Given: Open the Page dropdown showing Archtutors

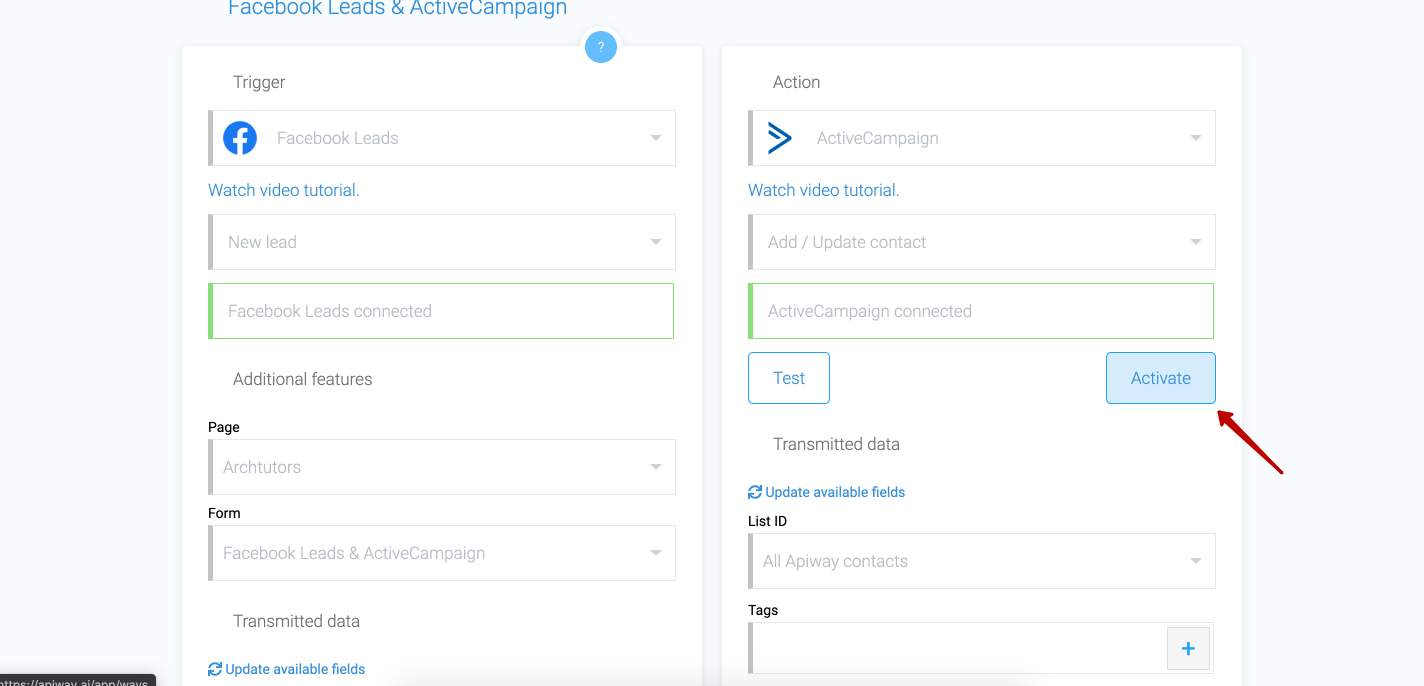Looking at the screenshot, I should click(x=442, y=467).
